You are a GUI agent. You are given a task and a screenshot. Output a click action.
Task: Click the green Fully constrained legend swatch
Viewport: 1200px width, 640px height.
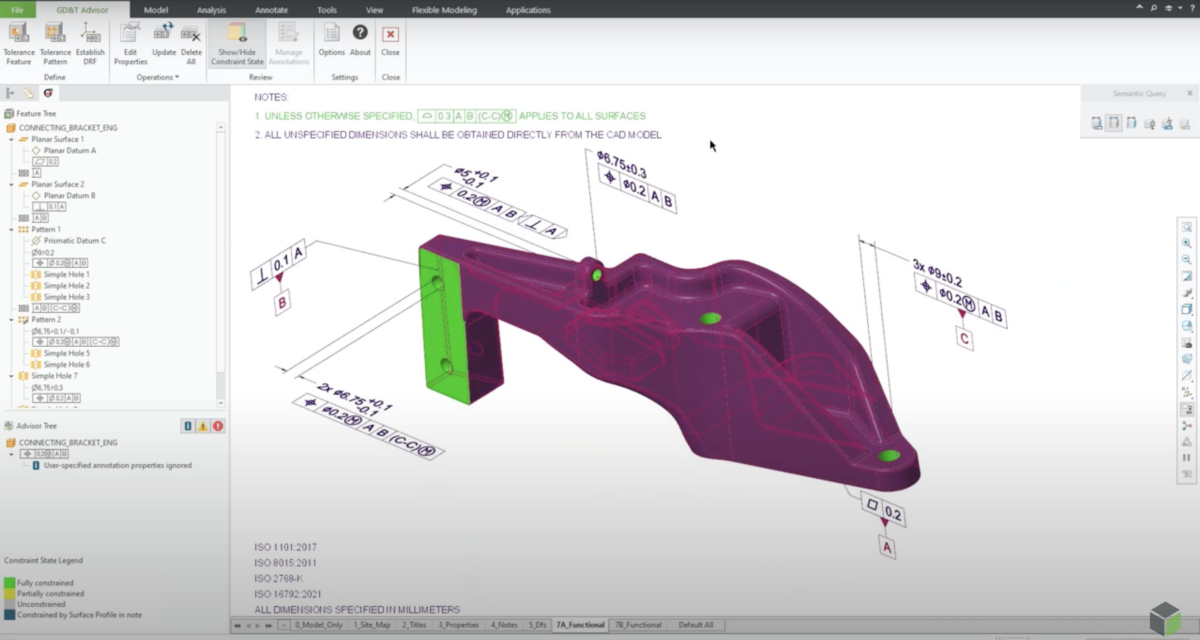10,582
